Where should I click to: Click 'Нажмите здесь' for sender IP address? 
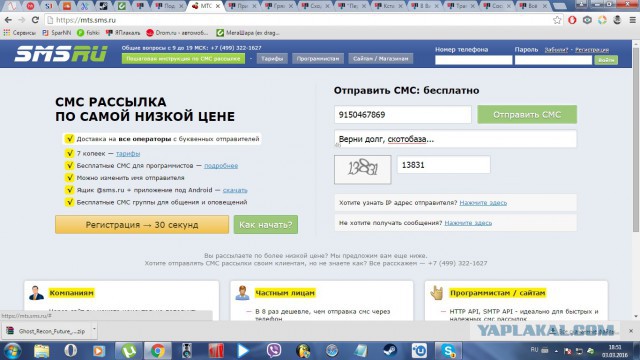tap(483, 203)
